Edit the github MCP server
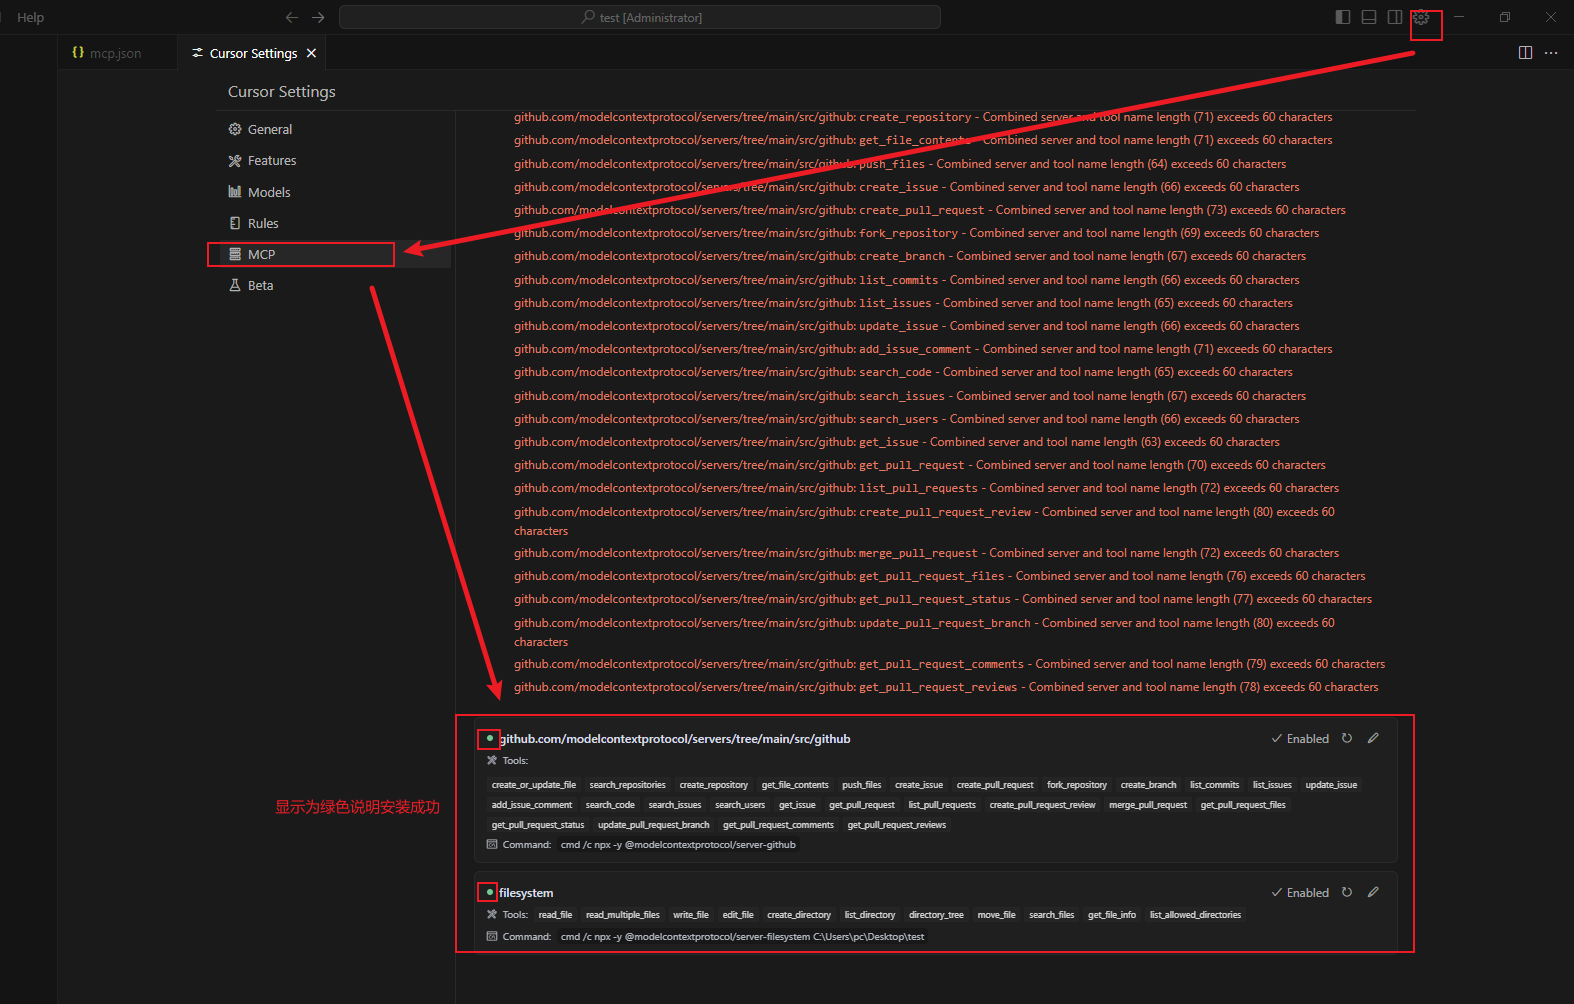Viewport: 1574px width, 1004px height. (1373, 738)
